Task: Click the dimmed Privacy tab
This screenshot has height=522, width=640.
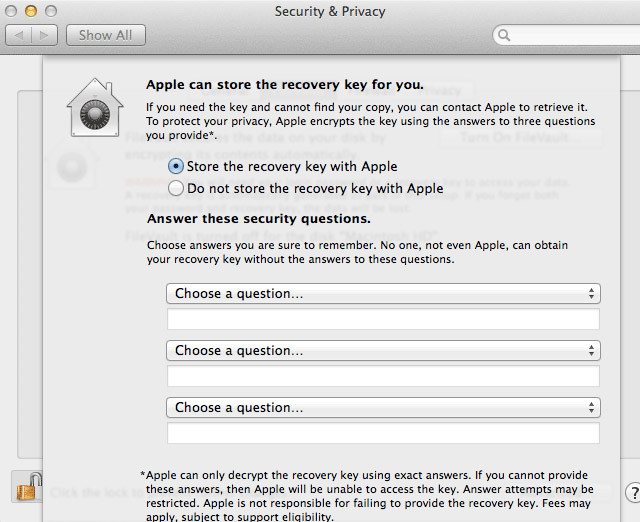Action: (440, 91)
